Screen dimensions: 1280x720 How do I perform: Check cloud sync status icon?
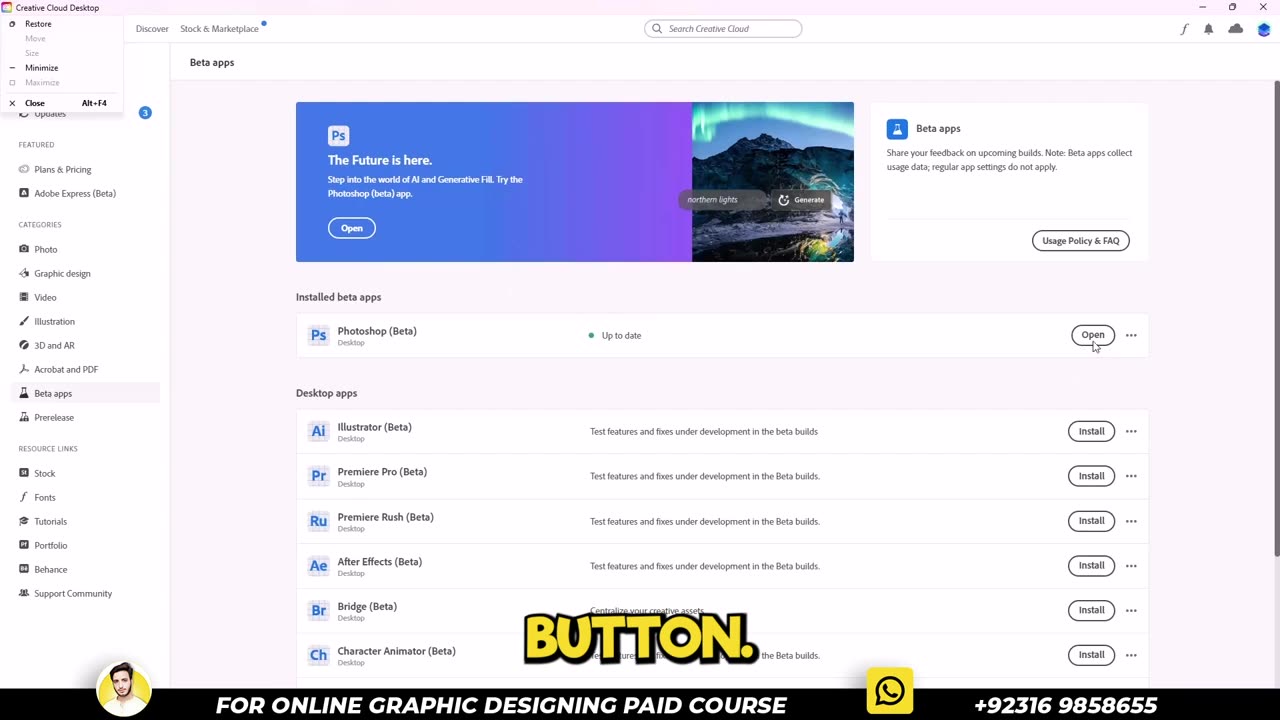[x=1236, y=29]
